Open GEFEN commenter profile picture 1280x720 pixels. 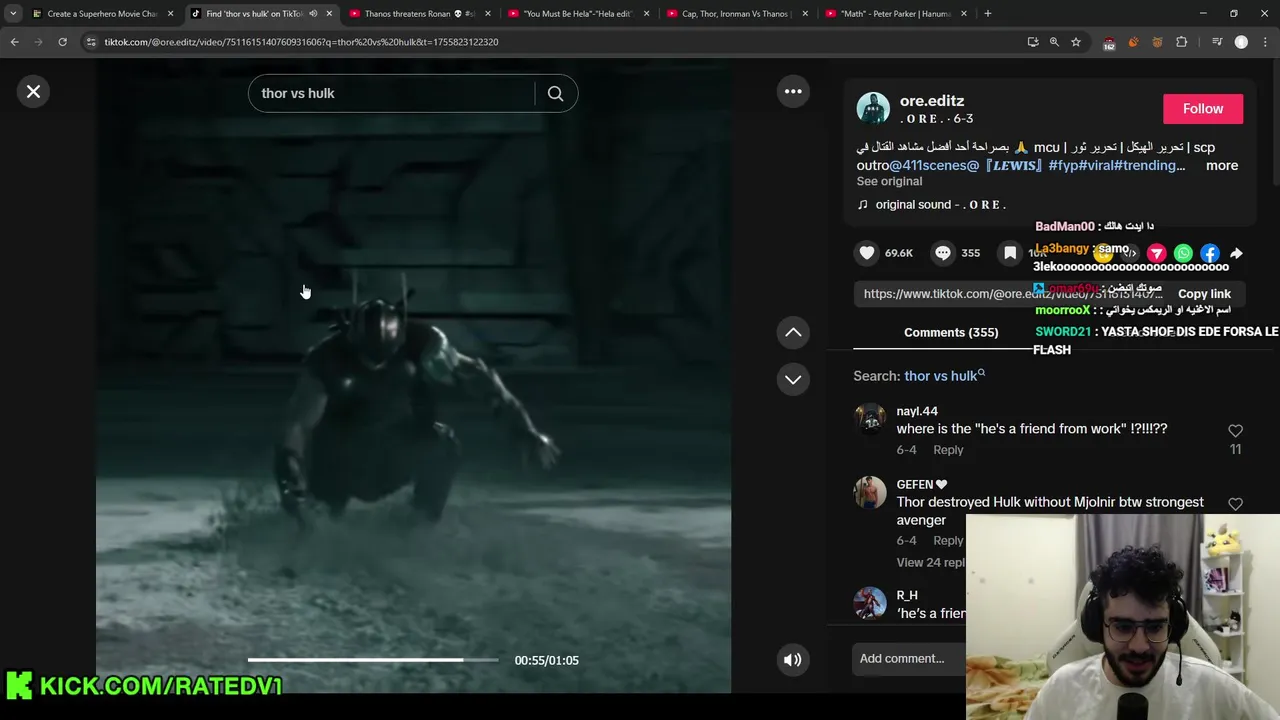pyautogui.click(x=870, y=492)
